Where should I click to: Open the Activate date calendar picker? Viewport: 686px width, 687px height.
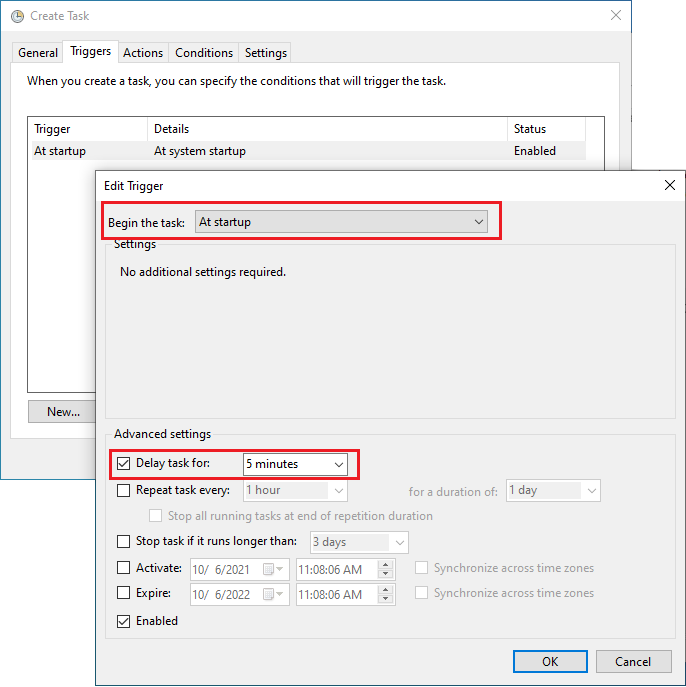tap(272, 569)
